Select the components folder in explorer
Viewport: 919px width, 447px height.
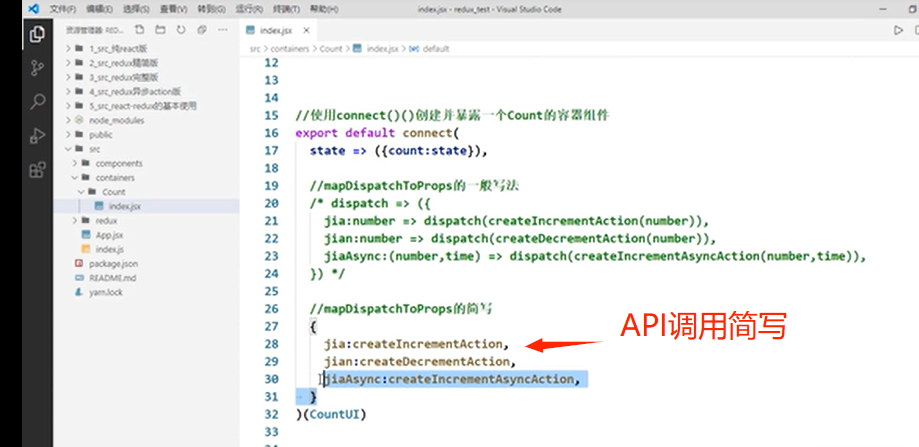point(119,163)
